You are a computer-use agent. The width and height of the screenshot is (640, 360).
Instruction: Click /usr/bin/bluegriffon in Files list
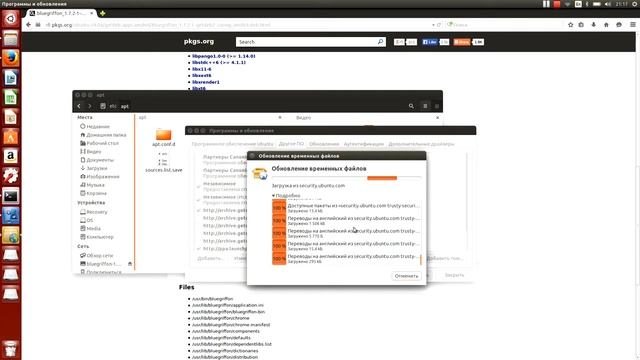tap(213, 299)
